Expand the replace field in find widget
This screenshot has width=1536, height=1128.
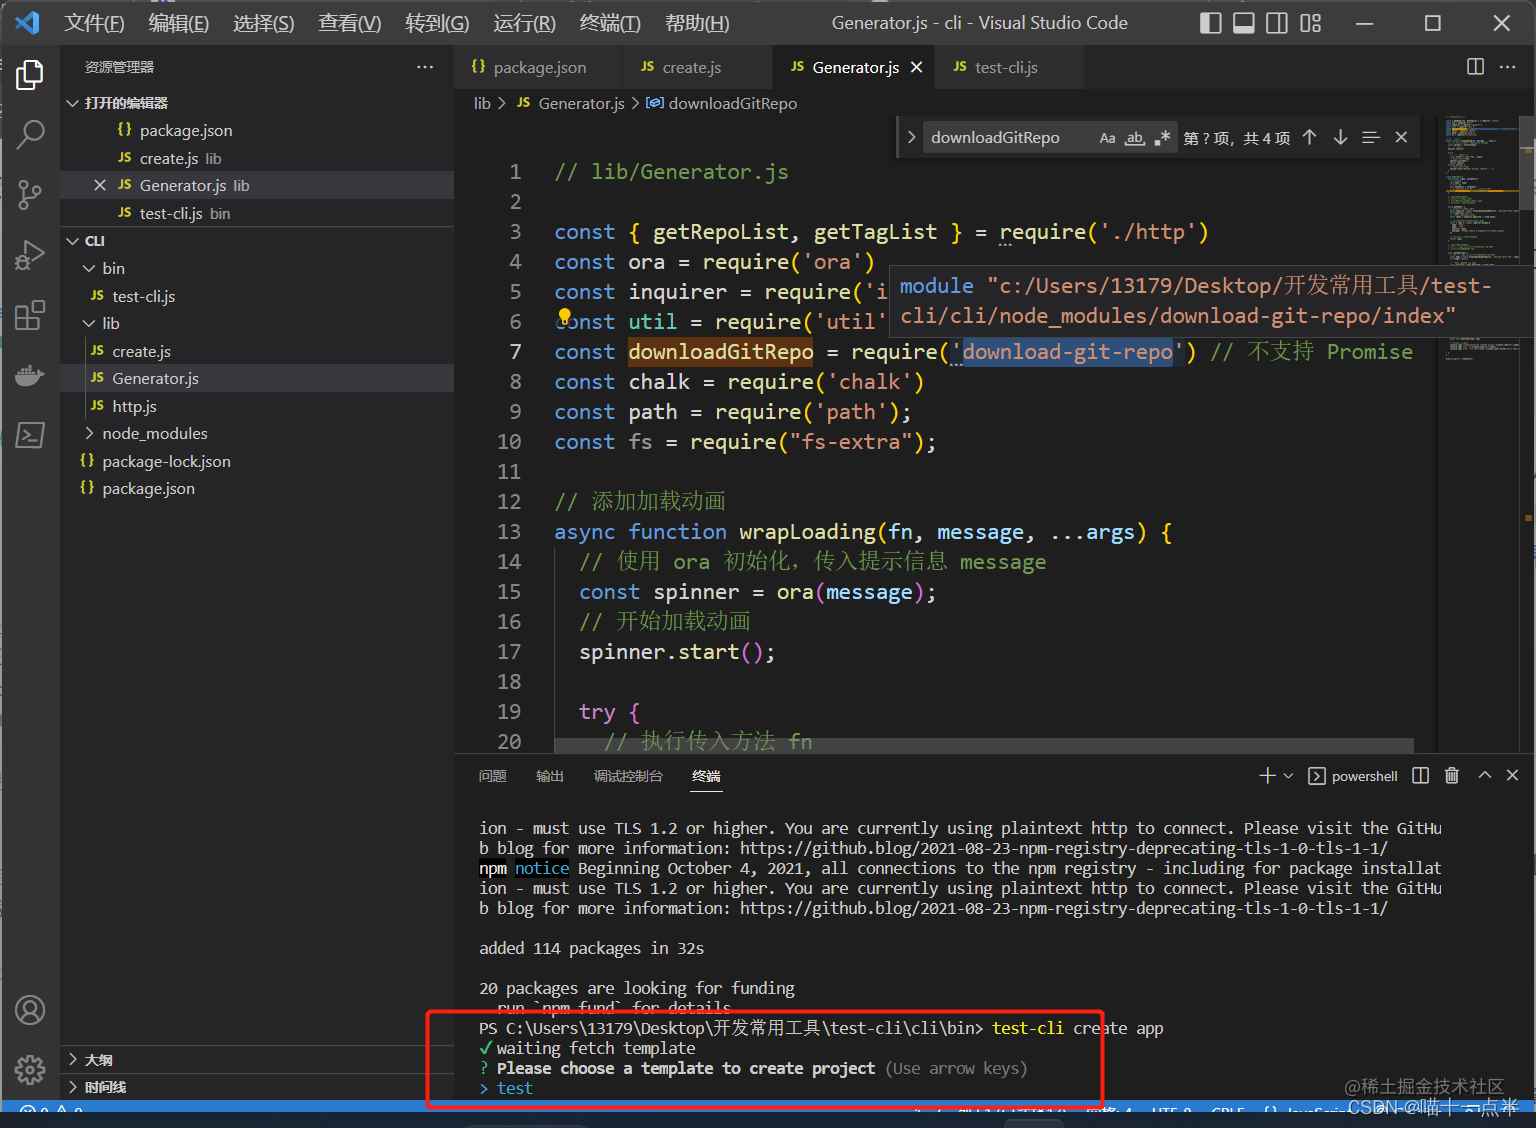tap(911, 137)
